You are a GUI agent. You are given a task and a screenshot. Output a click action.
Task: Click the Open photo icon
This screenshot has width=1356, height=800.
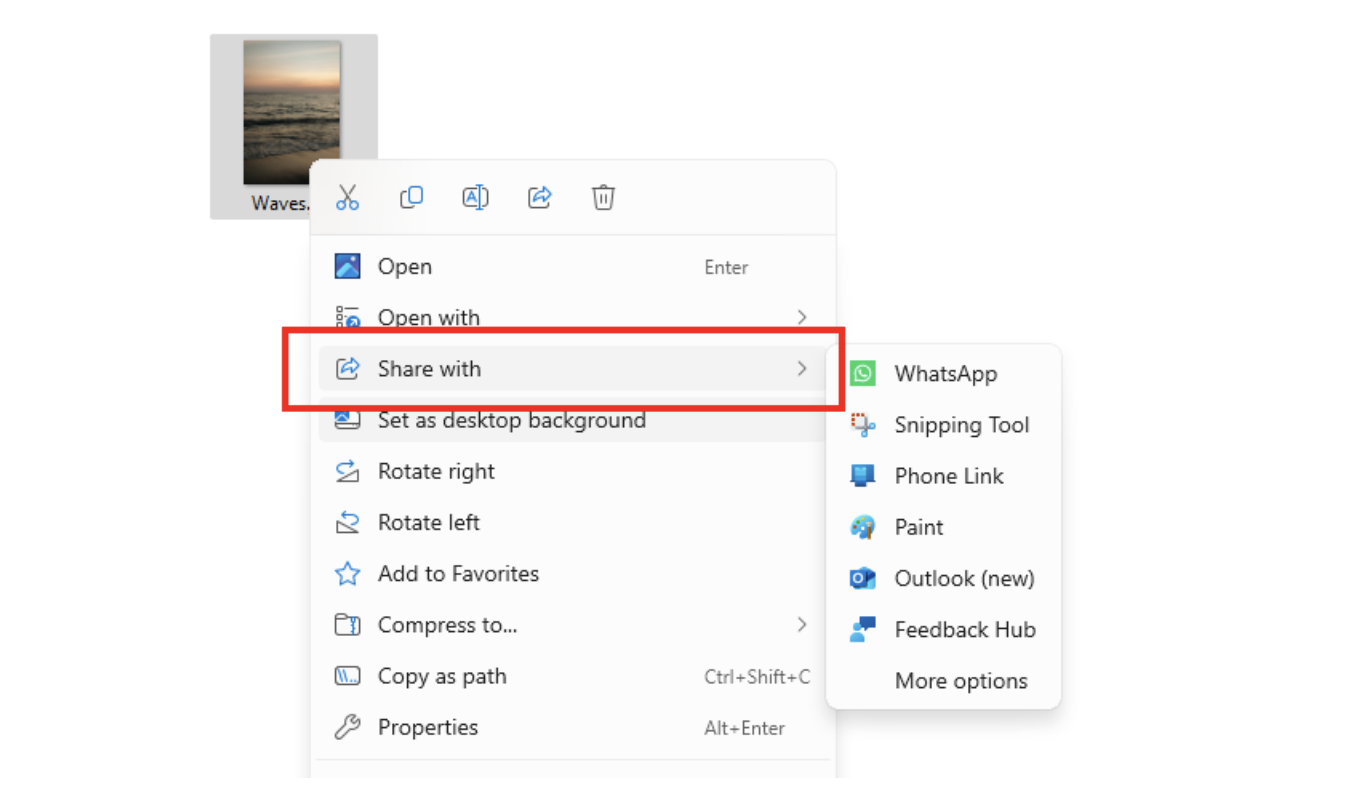tap(347, 266)
